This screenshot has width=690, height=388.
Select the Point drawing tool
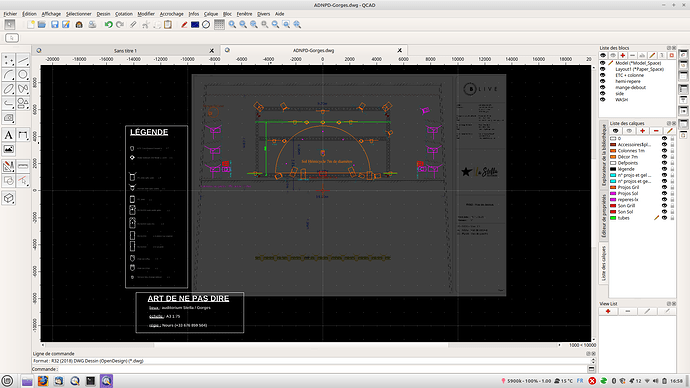click(x=8, y=60)
